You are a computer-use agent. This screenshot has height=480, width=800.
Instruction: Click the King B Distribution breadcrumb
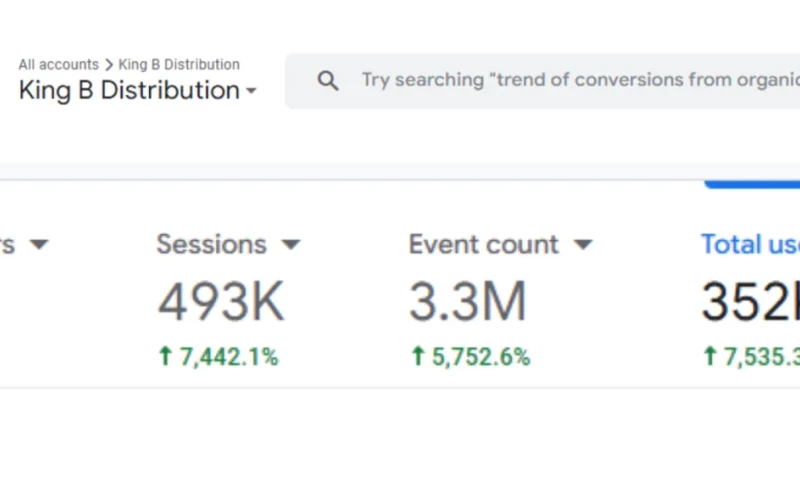(179, 65)
